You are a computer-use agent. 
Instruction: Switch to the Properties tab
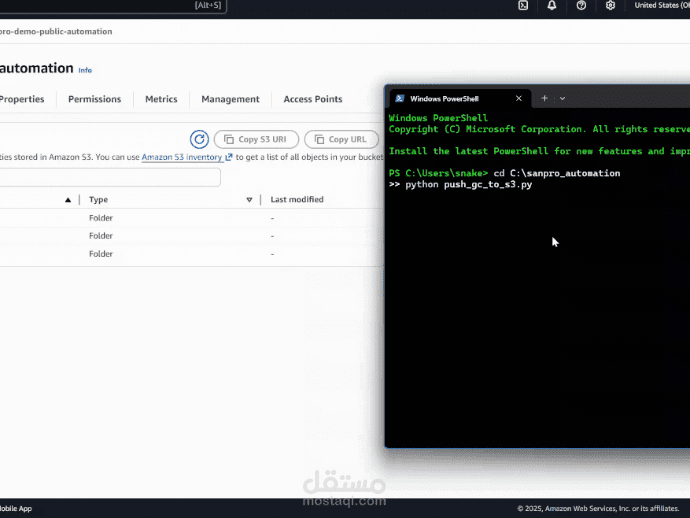point(22,99)
